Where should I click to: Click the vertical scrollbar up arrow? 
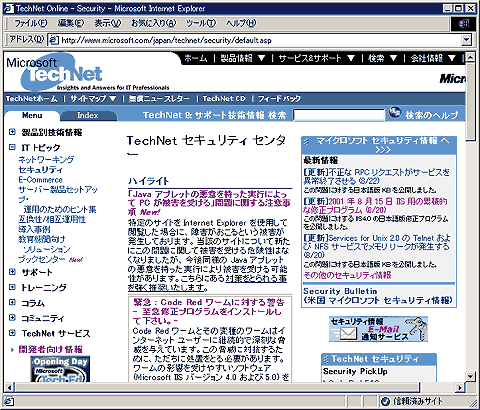(470, 58)
